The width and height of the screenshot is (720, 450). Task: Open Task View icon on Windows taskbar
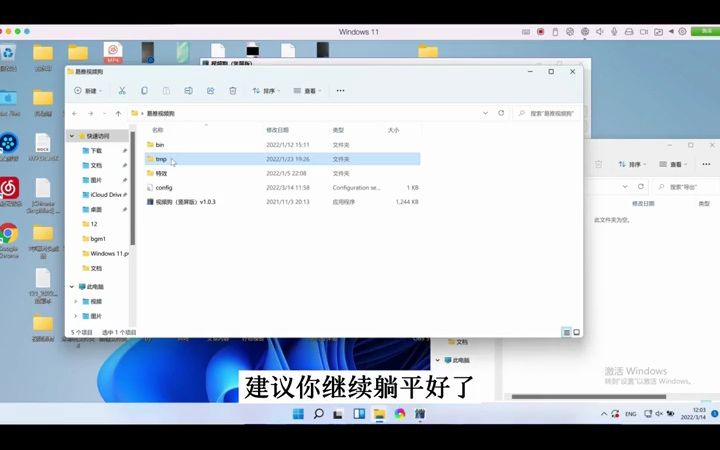pos(338,414)
